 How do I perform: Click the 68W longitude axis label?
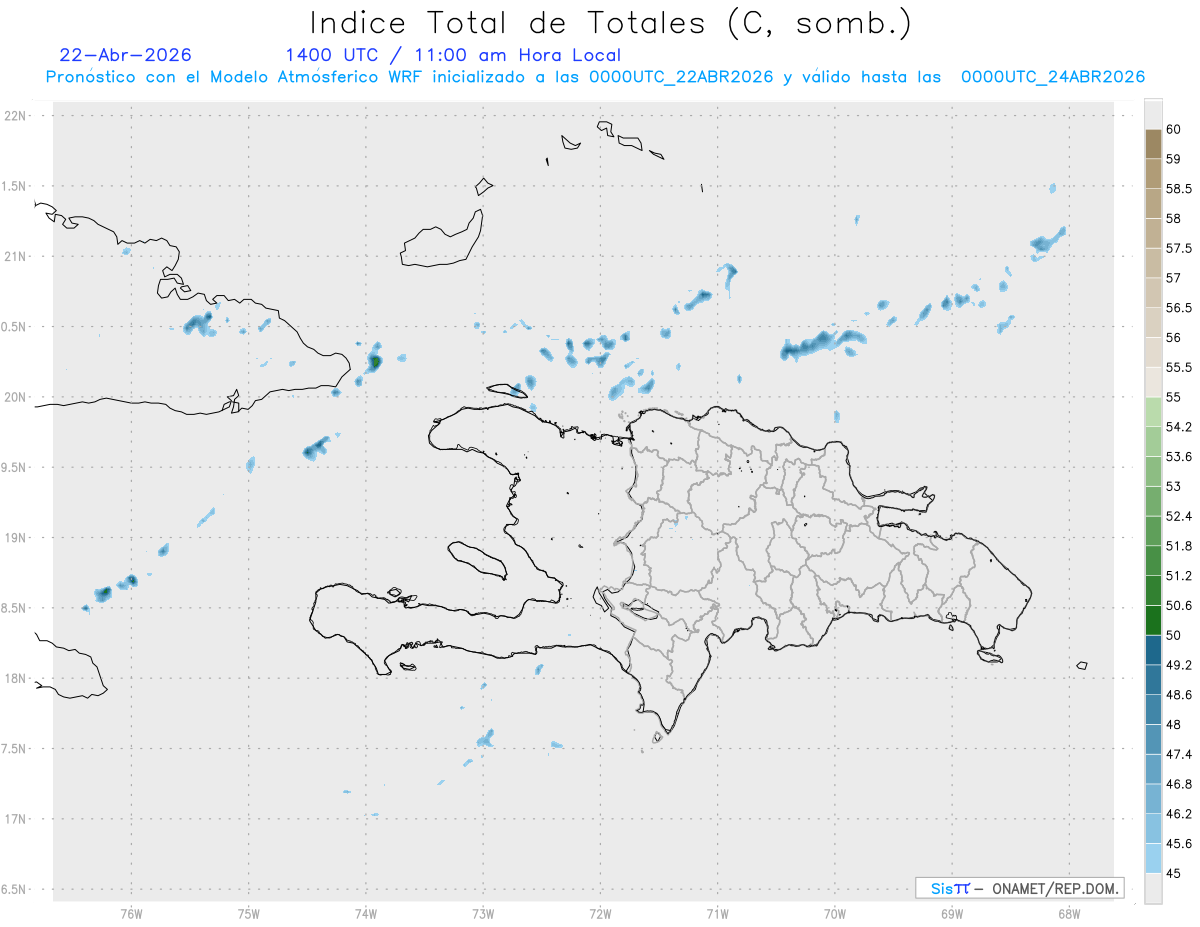pos(1068,913)
